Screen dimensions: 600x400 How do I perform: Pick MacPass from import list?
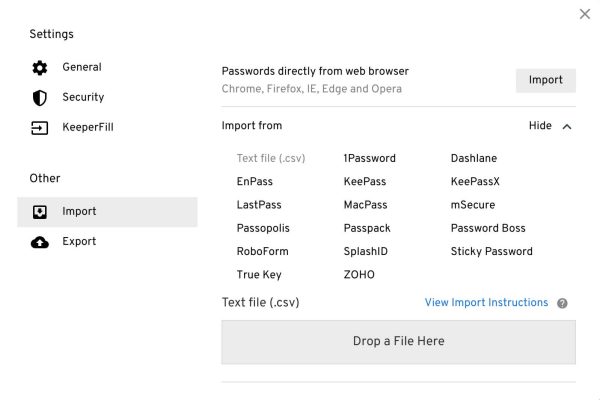[365, 205]
